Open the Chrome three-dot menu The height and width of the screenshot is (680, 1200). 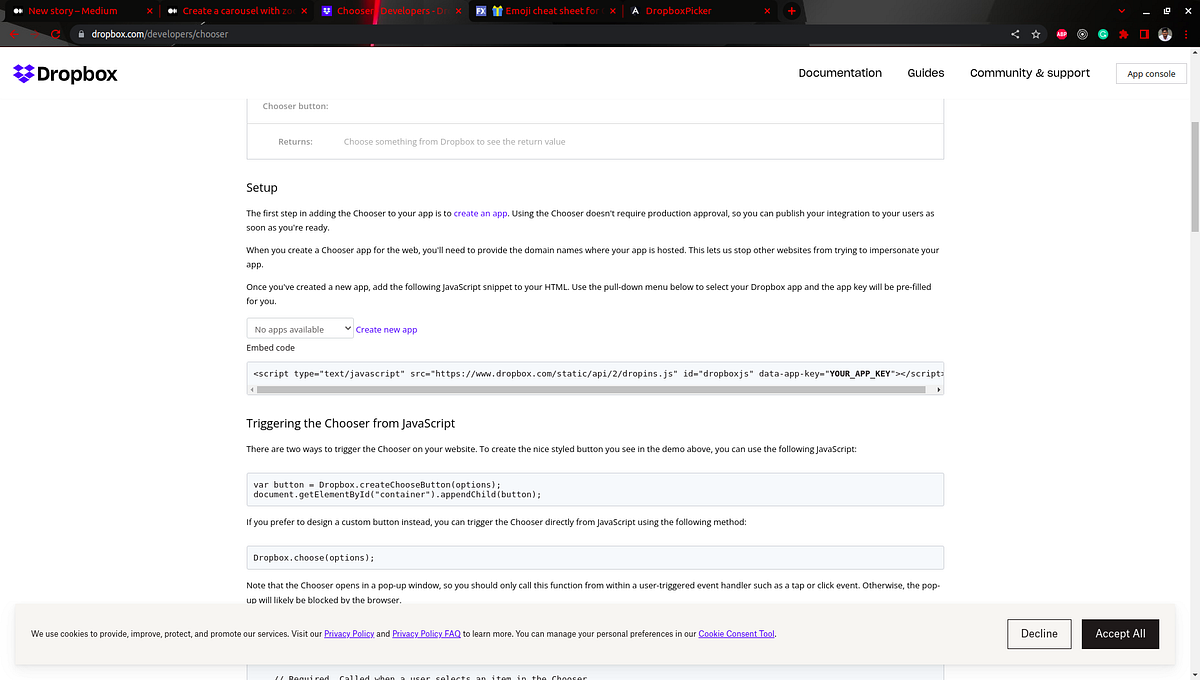point(1187,34)
